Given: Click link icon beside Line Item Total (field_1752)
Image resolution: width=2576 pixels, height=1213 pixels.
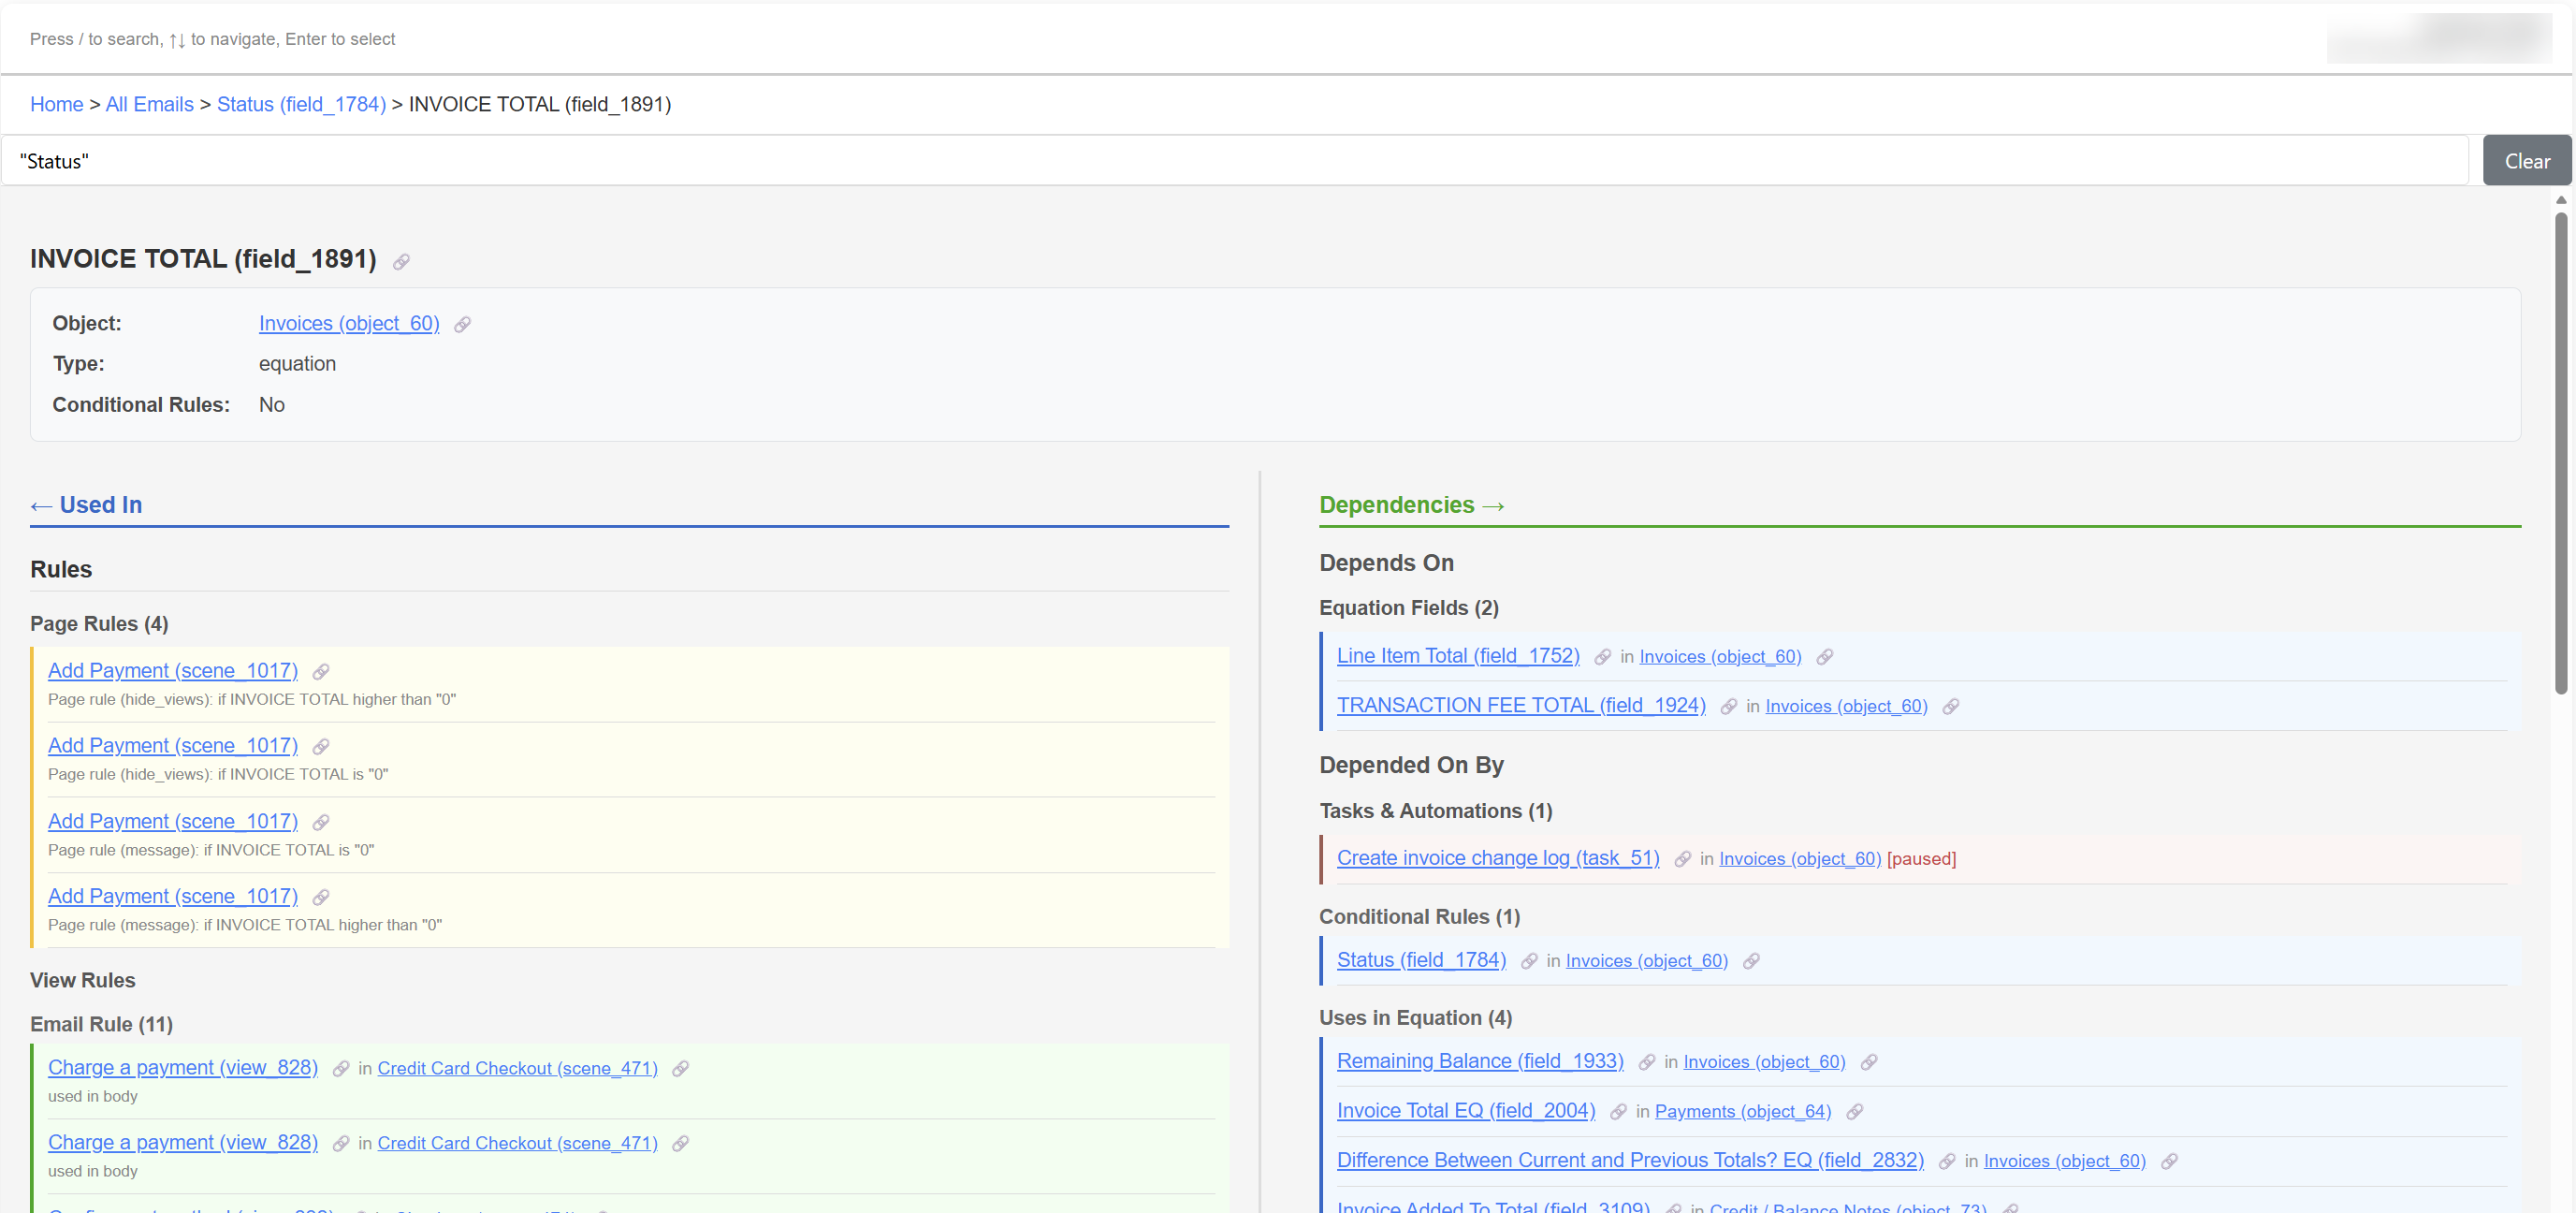Looking at the screenshot, I should [x=1602, y=657].
